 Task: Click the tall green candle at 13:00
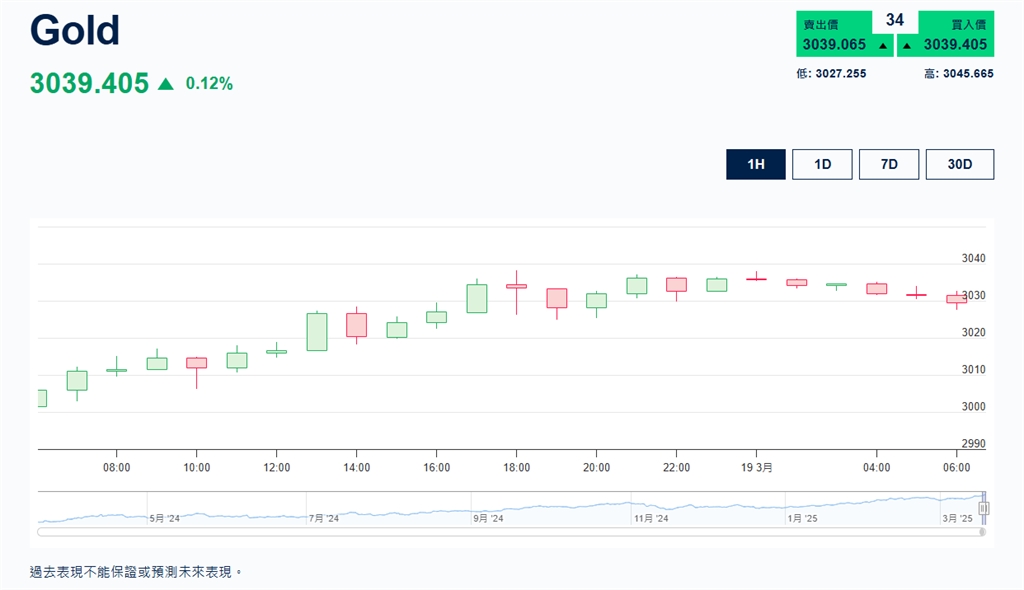point(317,331)
